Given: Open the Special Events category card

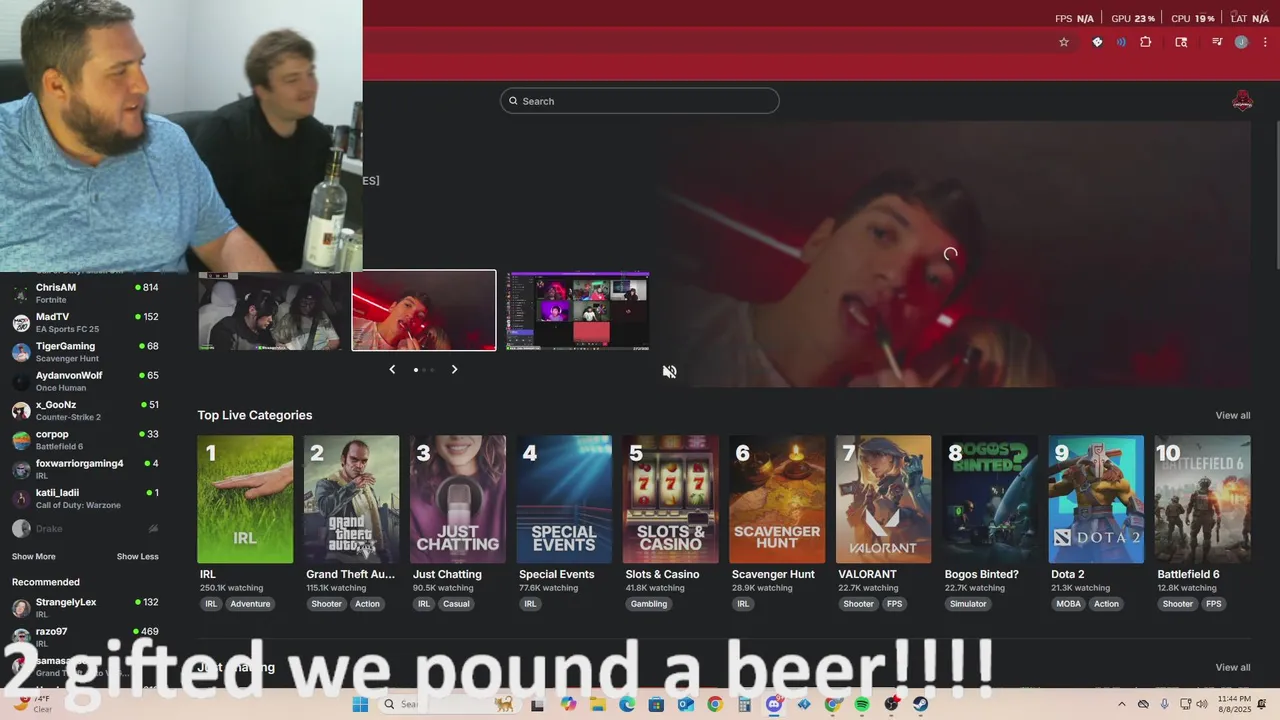Looking at the screenshot, I should (564, 499).
